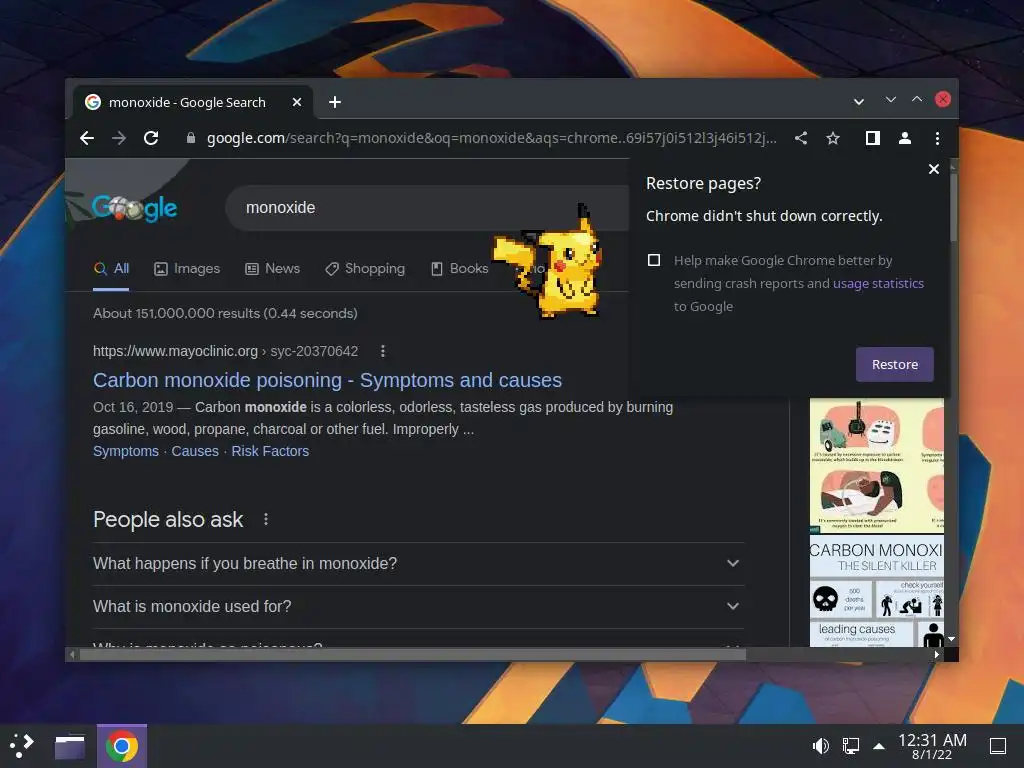Viewport: 1024px width, 768px height.
Task: Open the tab search dropdown arrow
Action: click(x=859, y=101)
